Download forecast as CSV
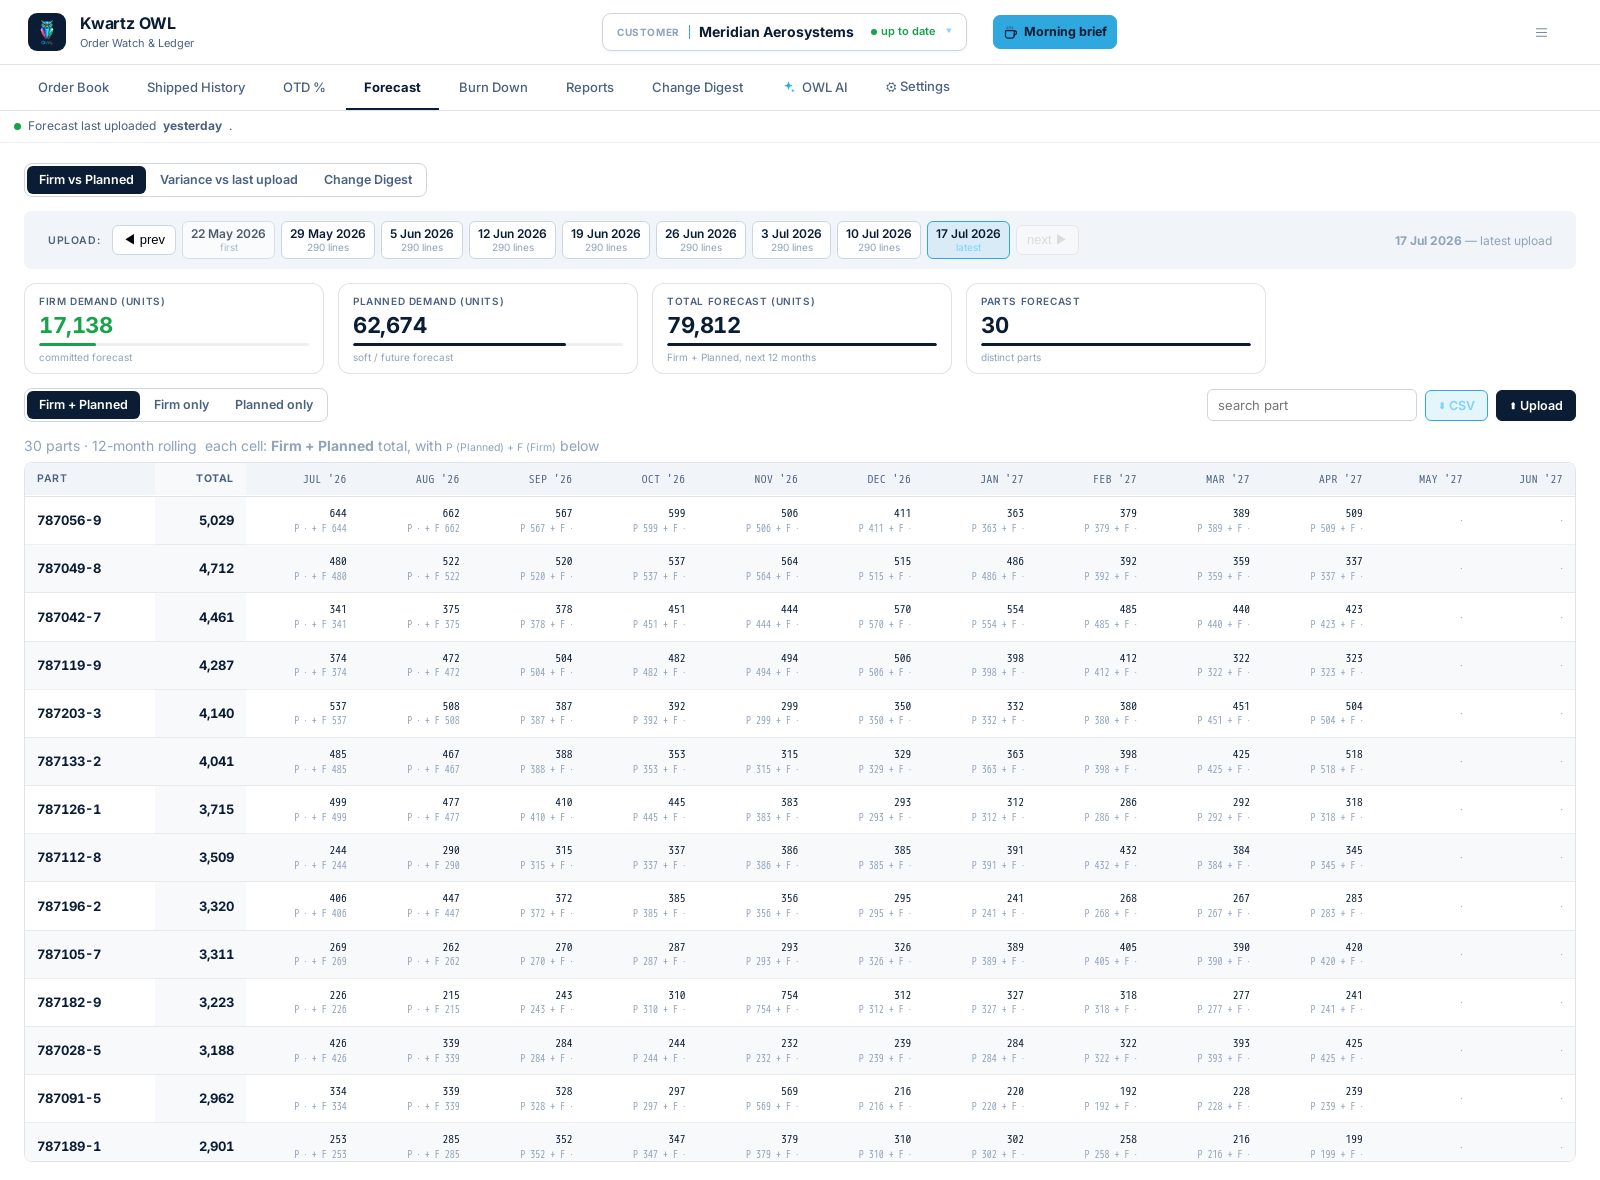1600x1180 pixels. (1456, 405)
